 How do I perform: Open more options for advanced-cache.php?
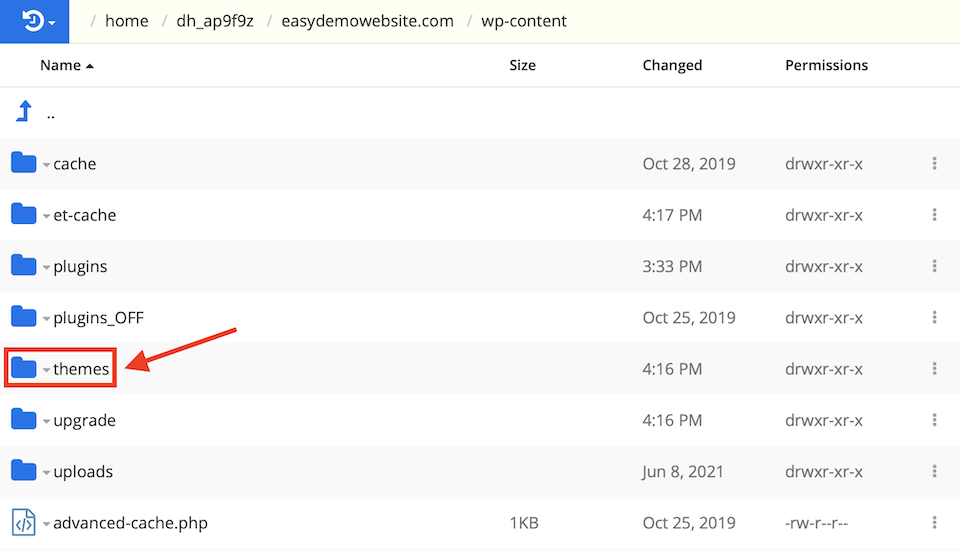coord(934,523)
